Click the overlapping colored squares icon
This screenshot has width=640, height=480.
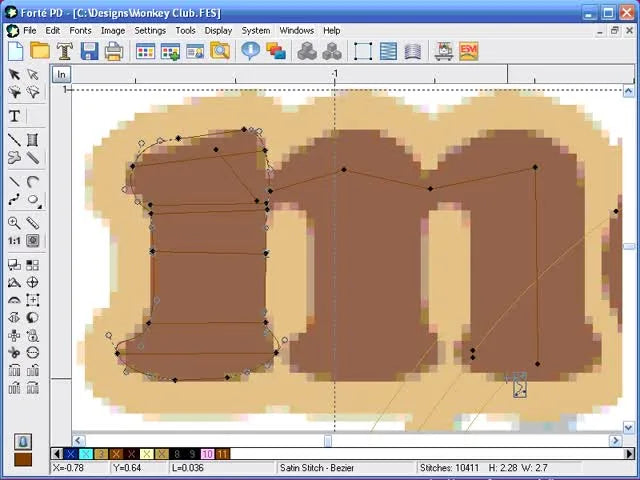coord(276,51)
